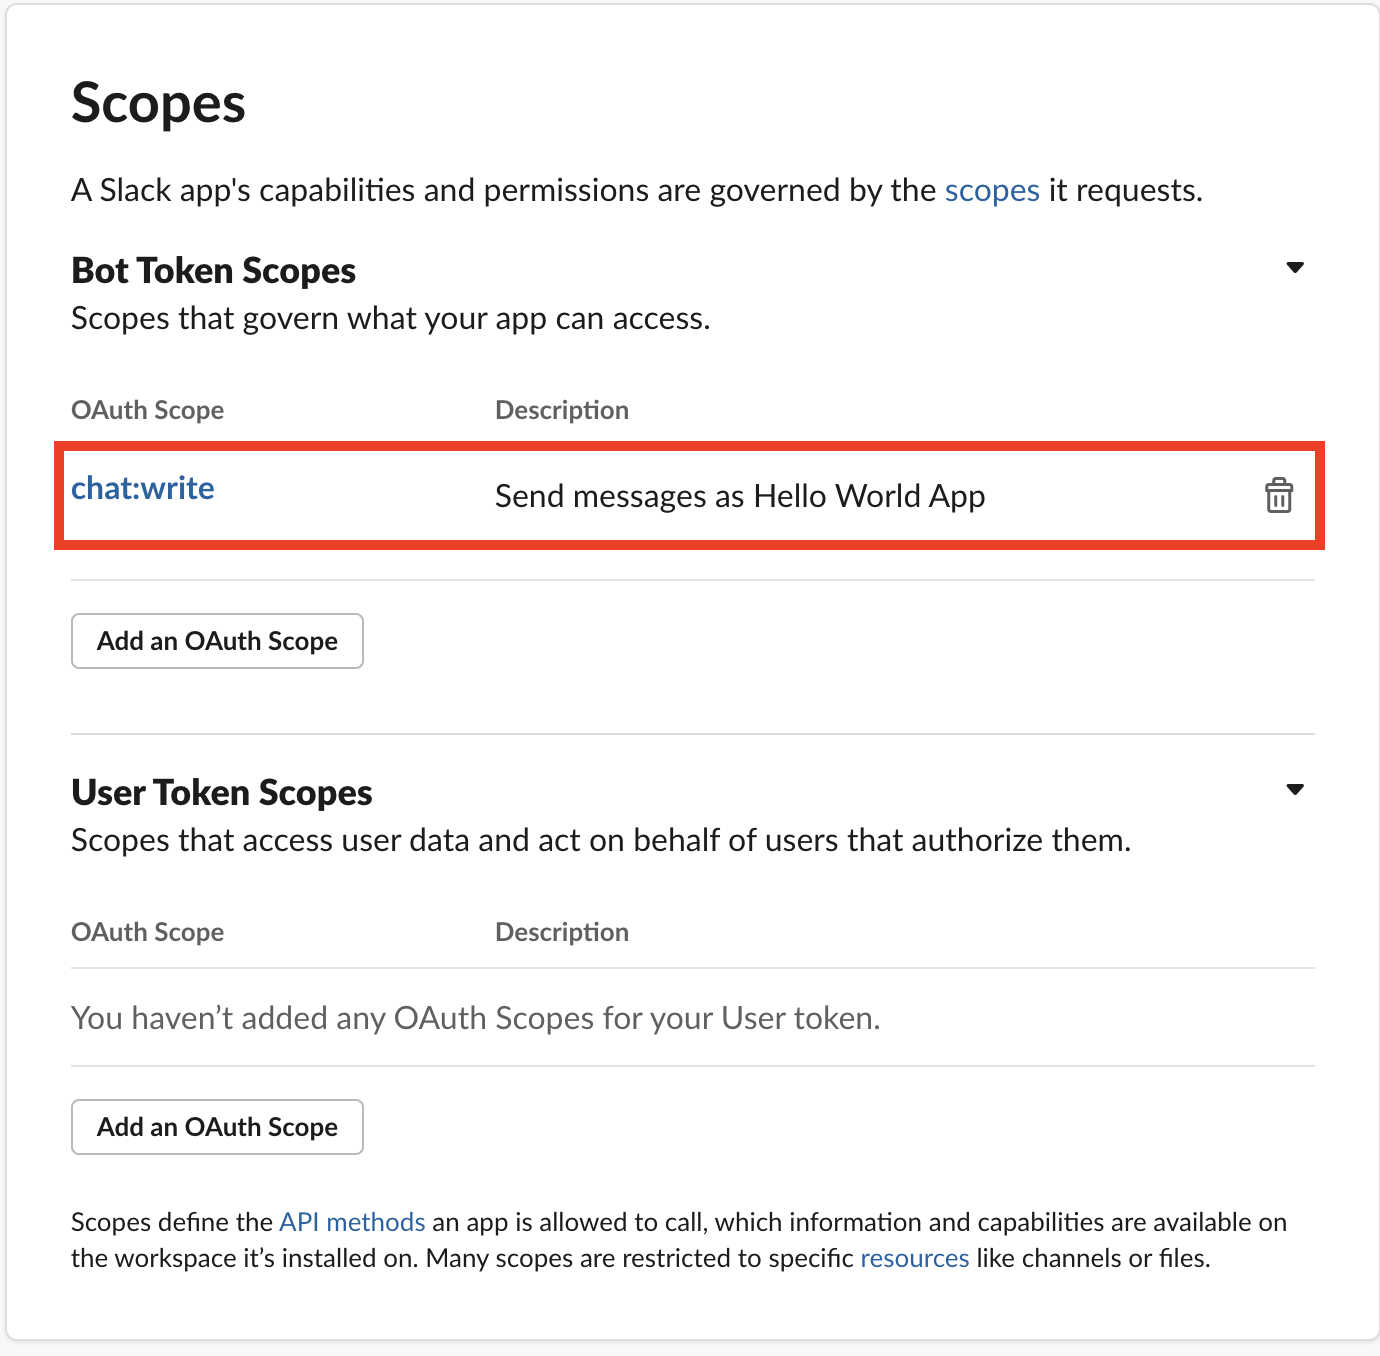Collapse the Bot Token Scopes section chevron
The width and height of the screenshot is (1380, 1356).
coord(1295,267)
